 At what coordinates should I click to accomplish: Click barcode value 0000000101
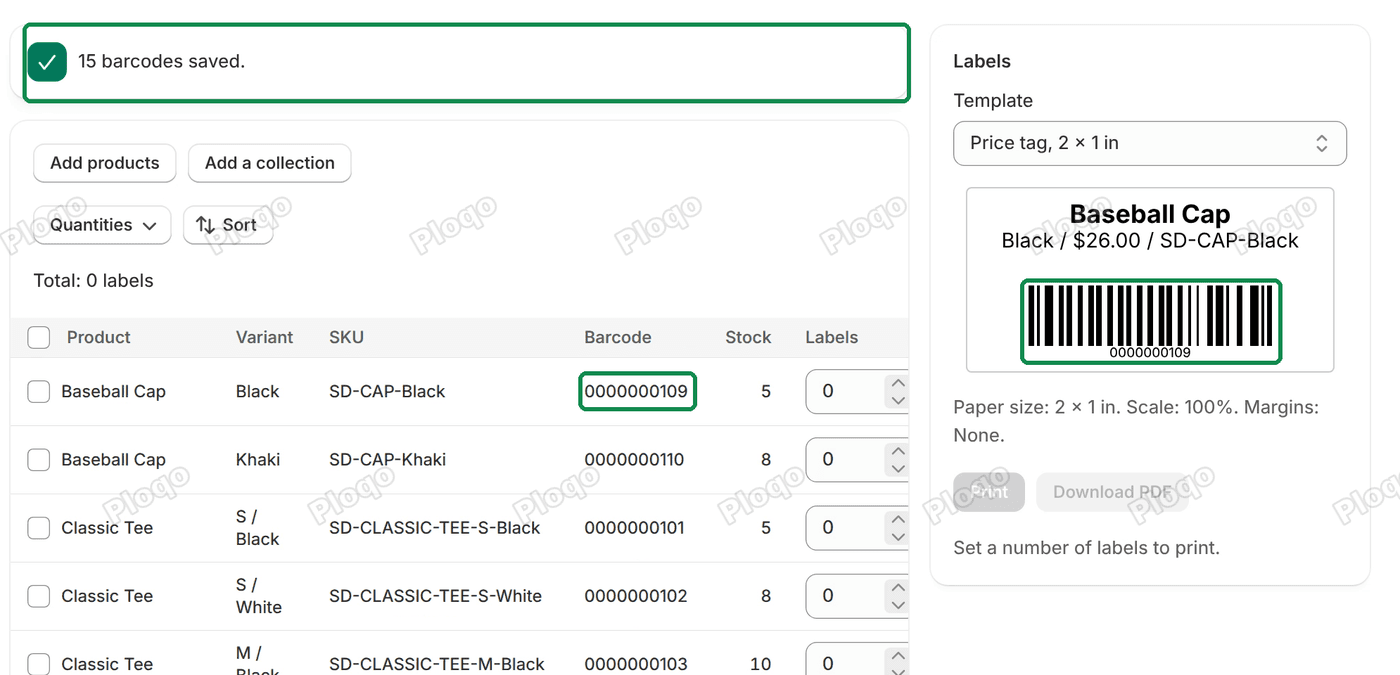tap(635, 528)
